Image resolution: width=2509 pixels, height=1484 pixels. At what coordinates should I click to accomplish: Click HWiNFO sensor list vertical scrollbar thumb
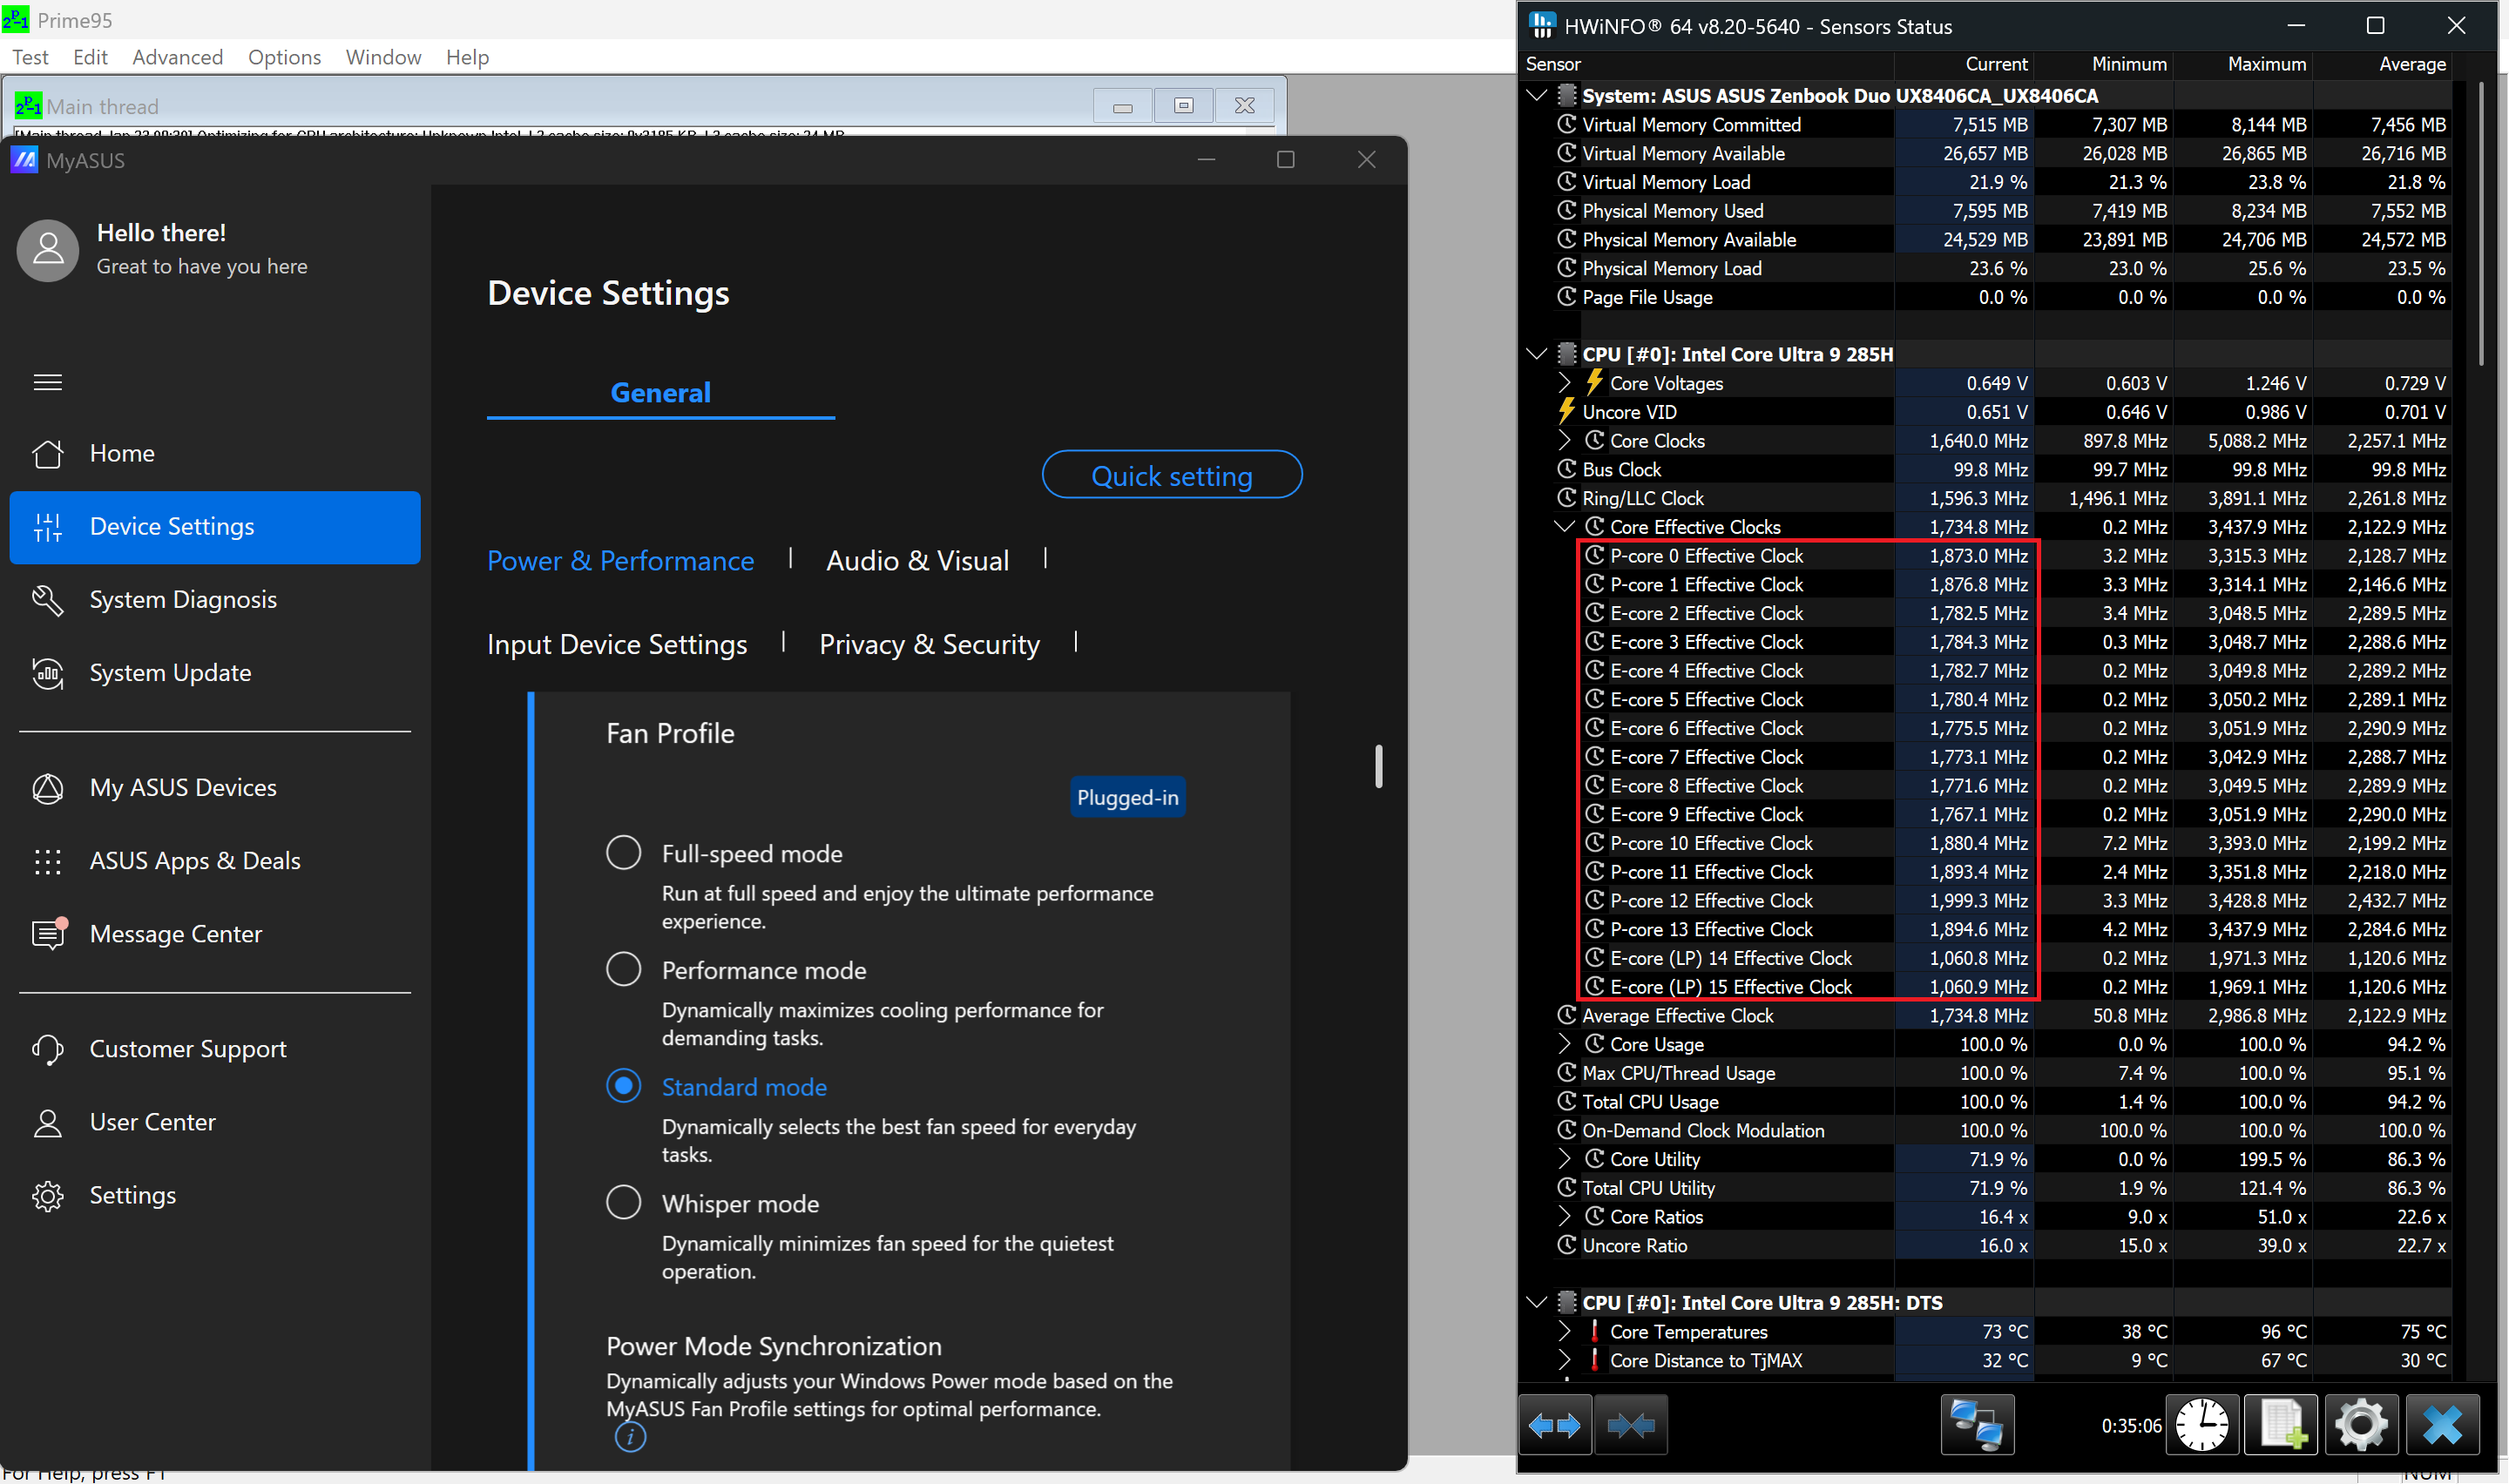pos(2482,224)
